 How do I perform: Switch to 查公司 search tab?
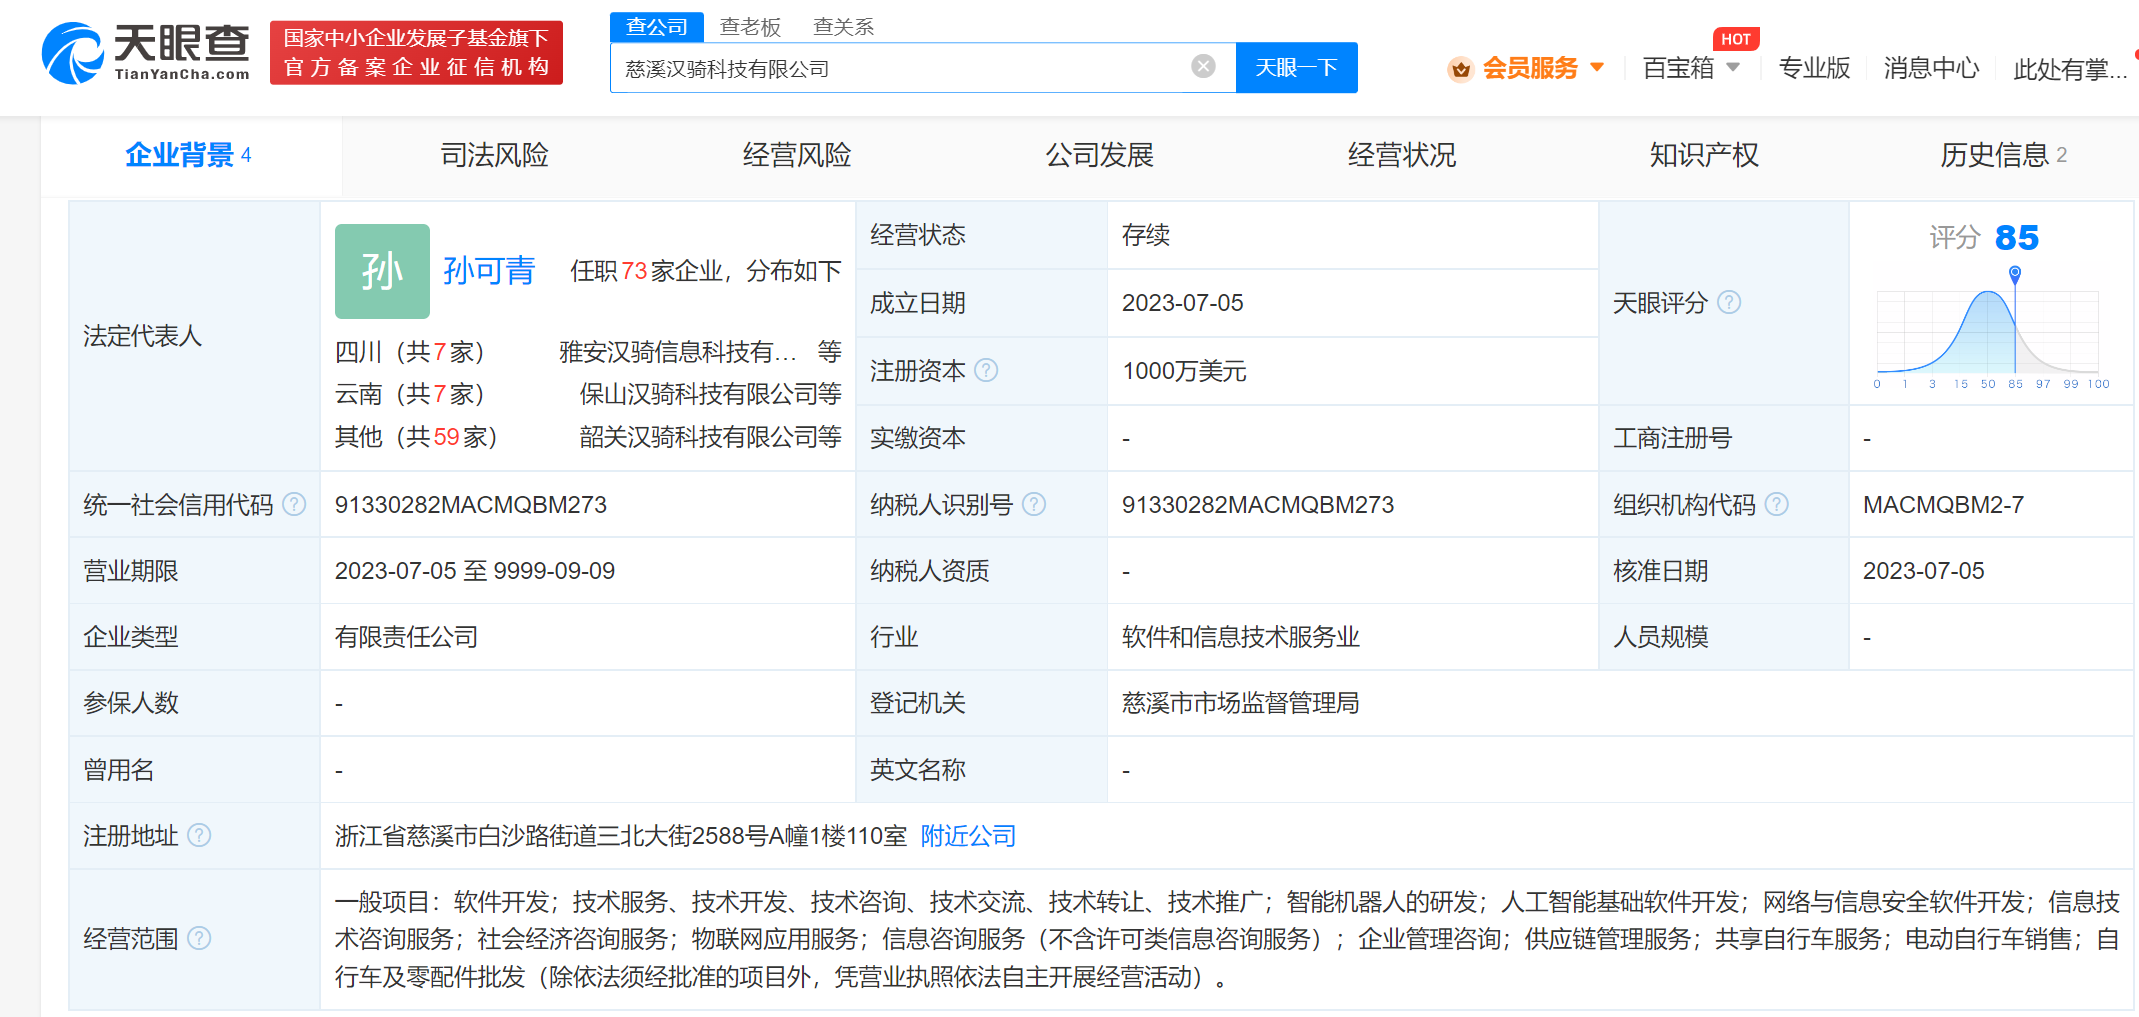657,27
